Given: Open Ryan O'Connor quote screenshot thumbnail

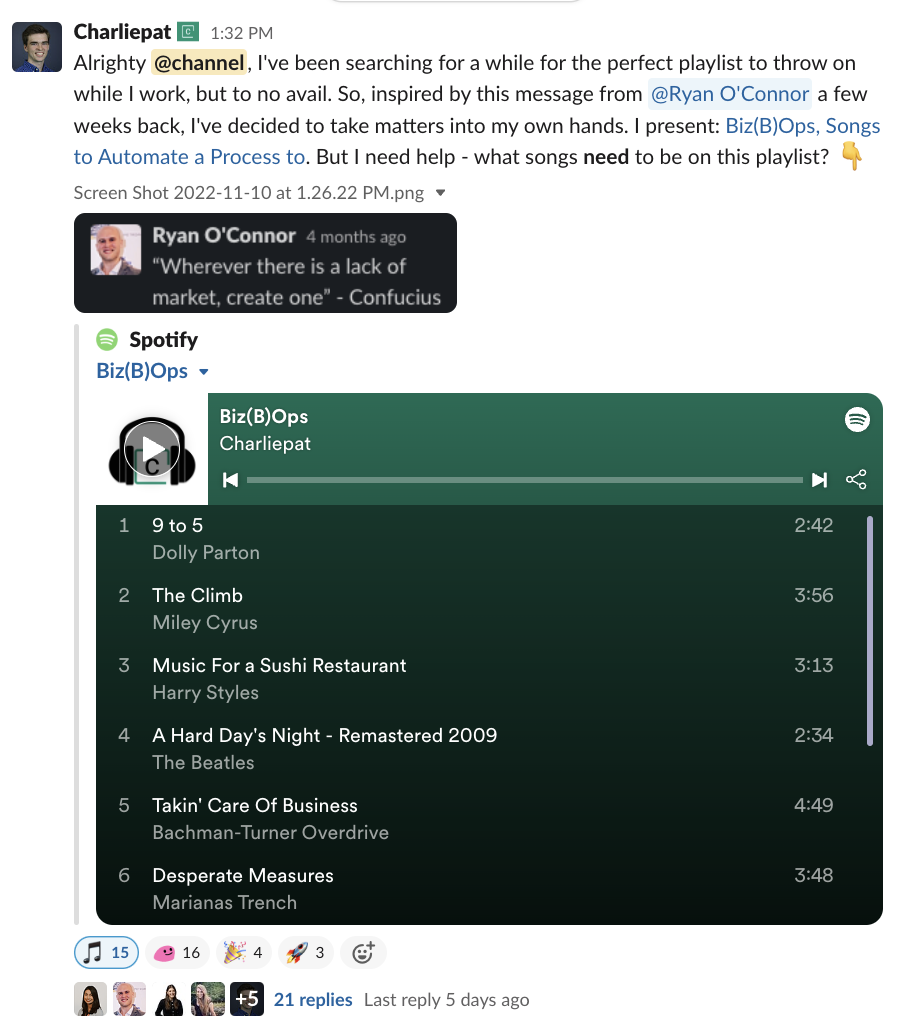Looking at the screenshot, I should click(x=266, y=263).
